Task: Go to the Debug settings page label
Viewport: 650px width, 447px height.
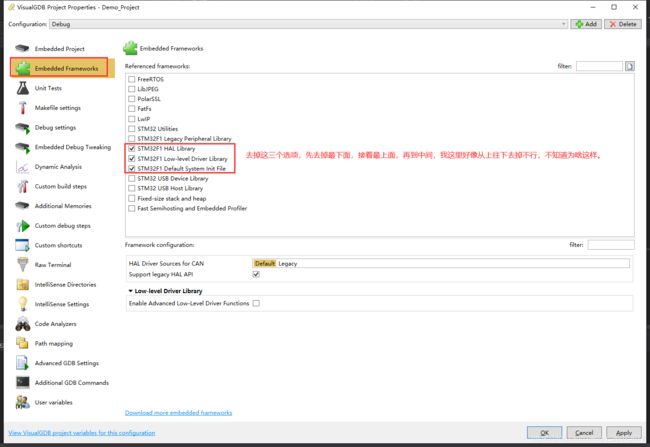Action: click(55, 127)
